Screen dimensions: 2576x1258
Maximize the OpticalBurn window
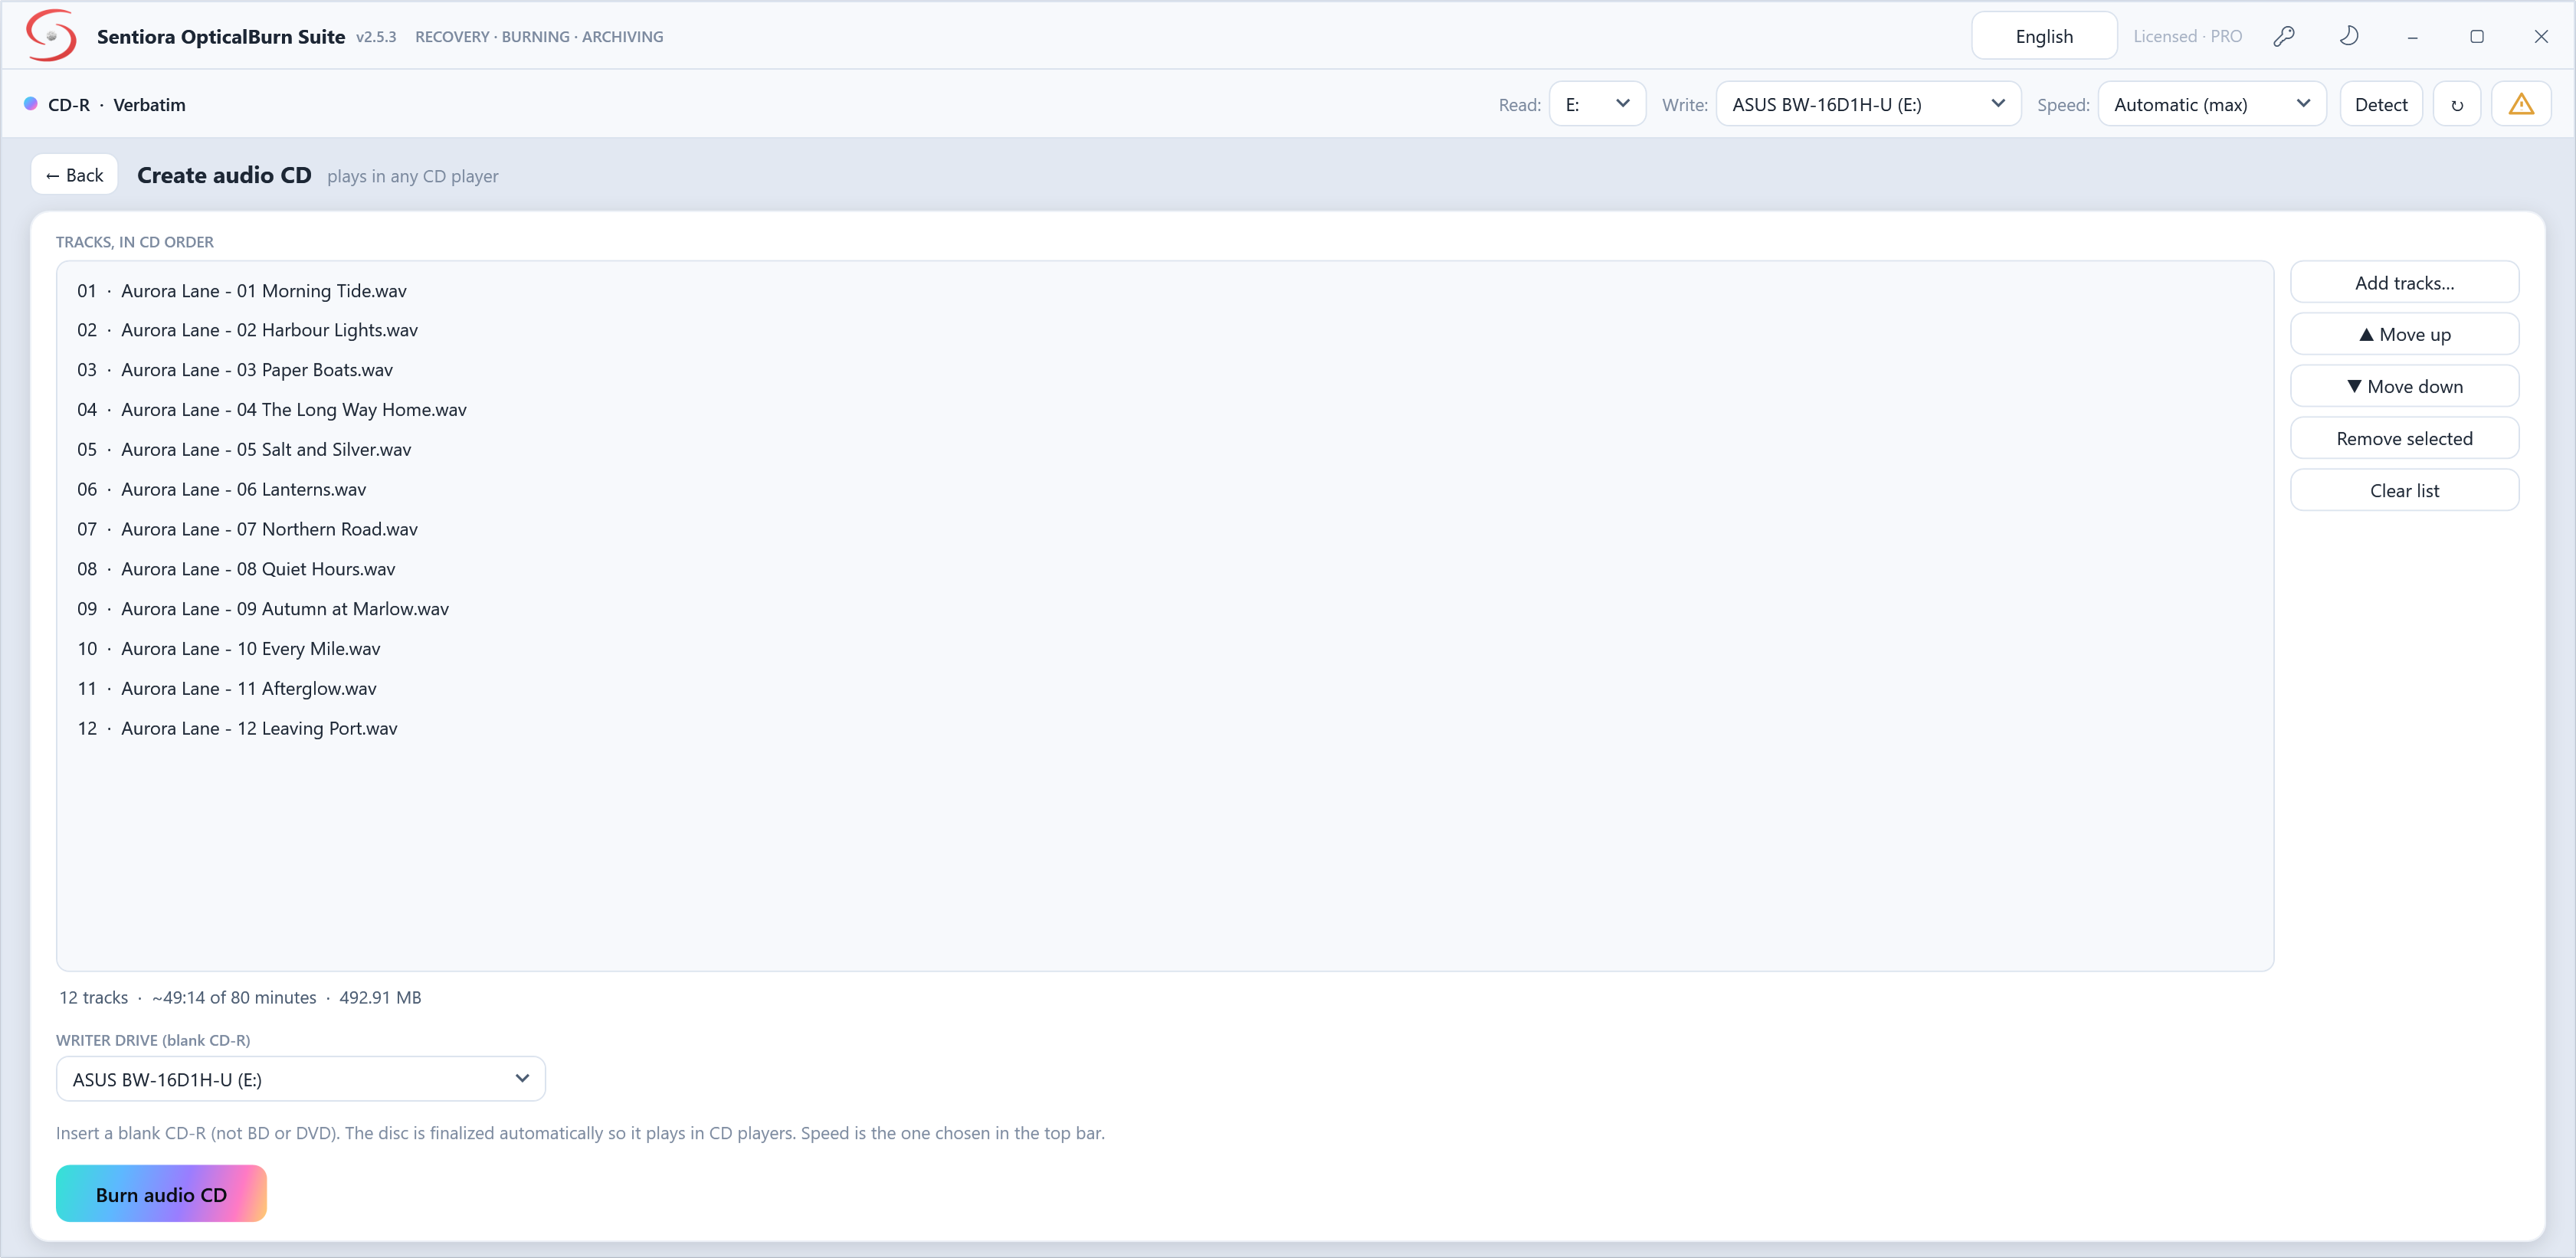(2477, 36)
